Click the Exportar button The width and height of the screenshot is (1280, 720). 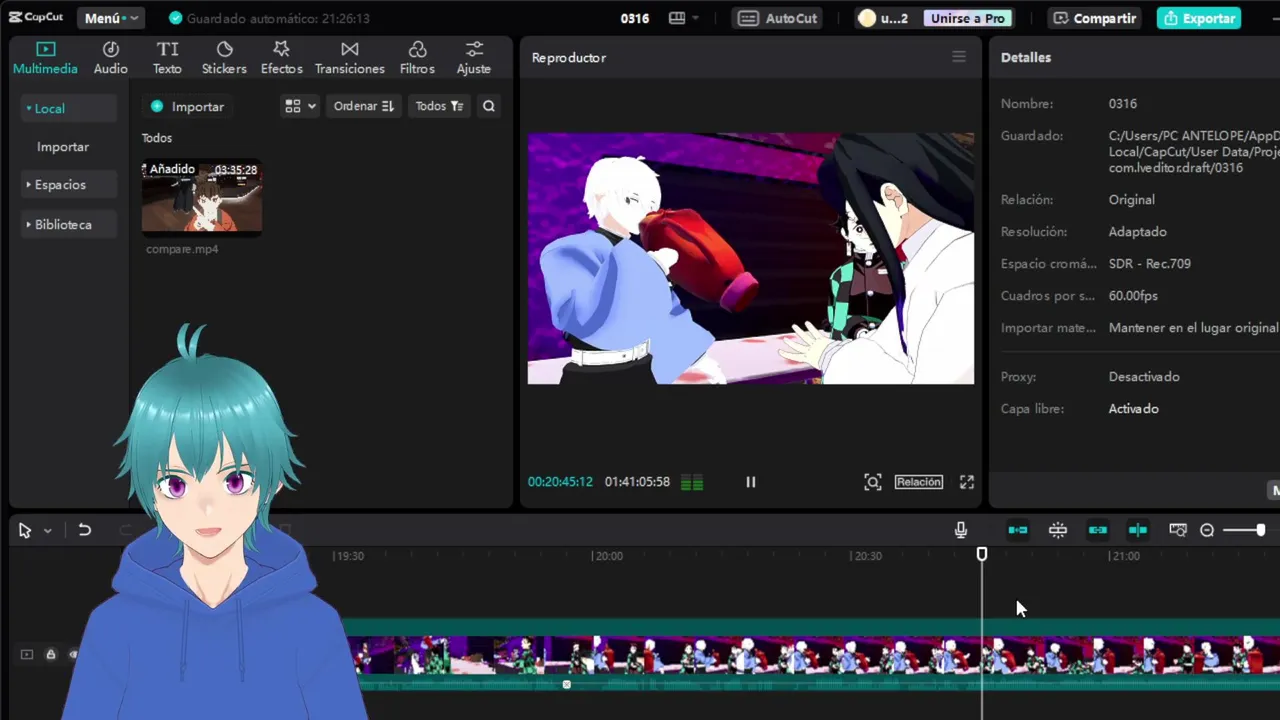coord(1199,18)
